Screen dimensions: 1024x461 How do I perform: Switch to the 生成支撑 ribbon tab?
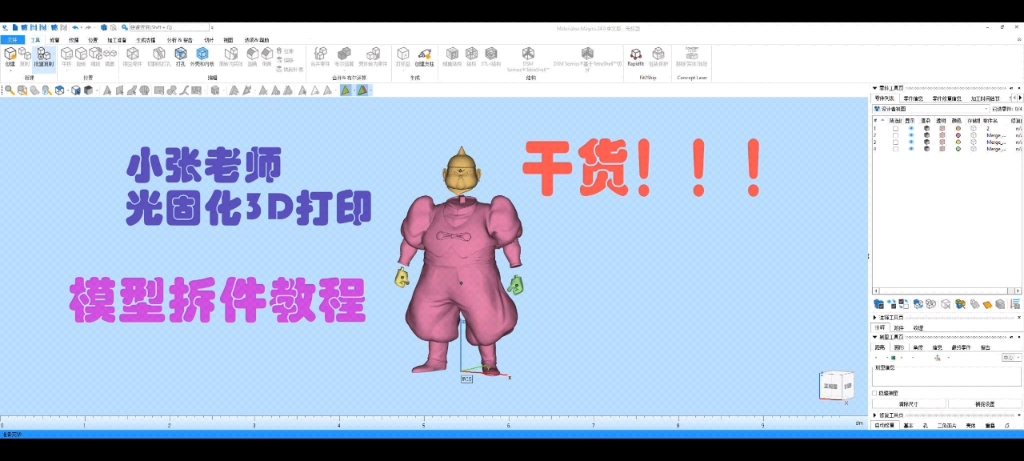tap(145, 40)
